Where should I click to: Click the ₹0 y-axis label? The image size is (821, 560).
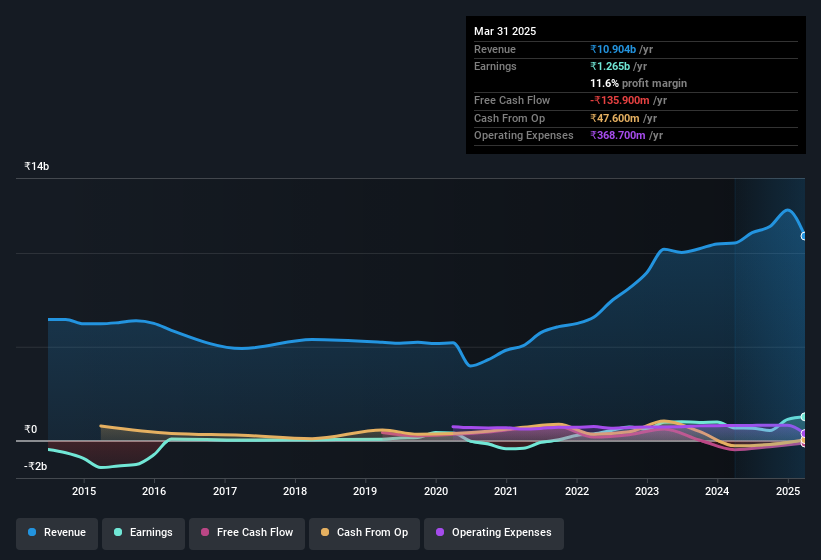30,429
